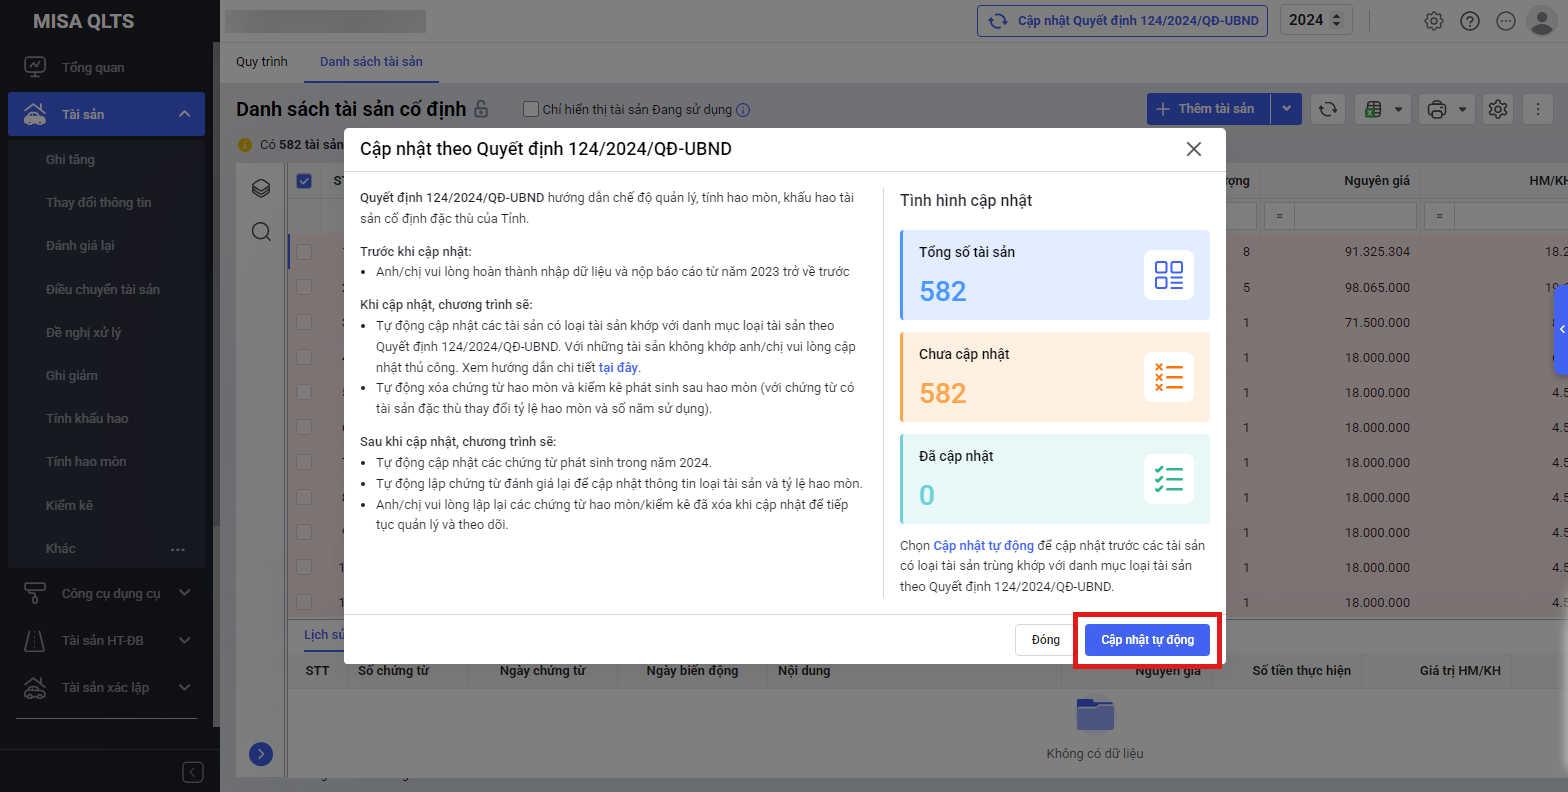Screen dimensions: 1568x792
Task: Click the header Cập nhật Quyết định 124/2024/QĐ-UBND button
Action: pyautogui.click(x=1123, y=20)
